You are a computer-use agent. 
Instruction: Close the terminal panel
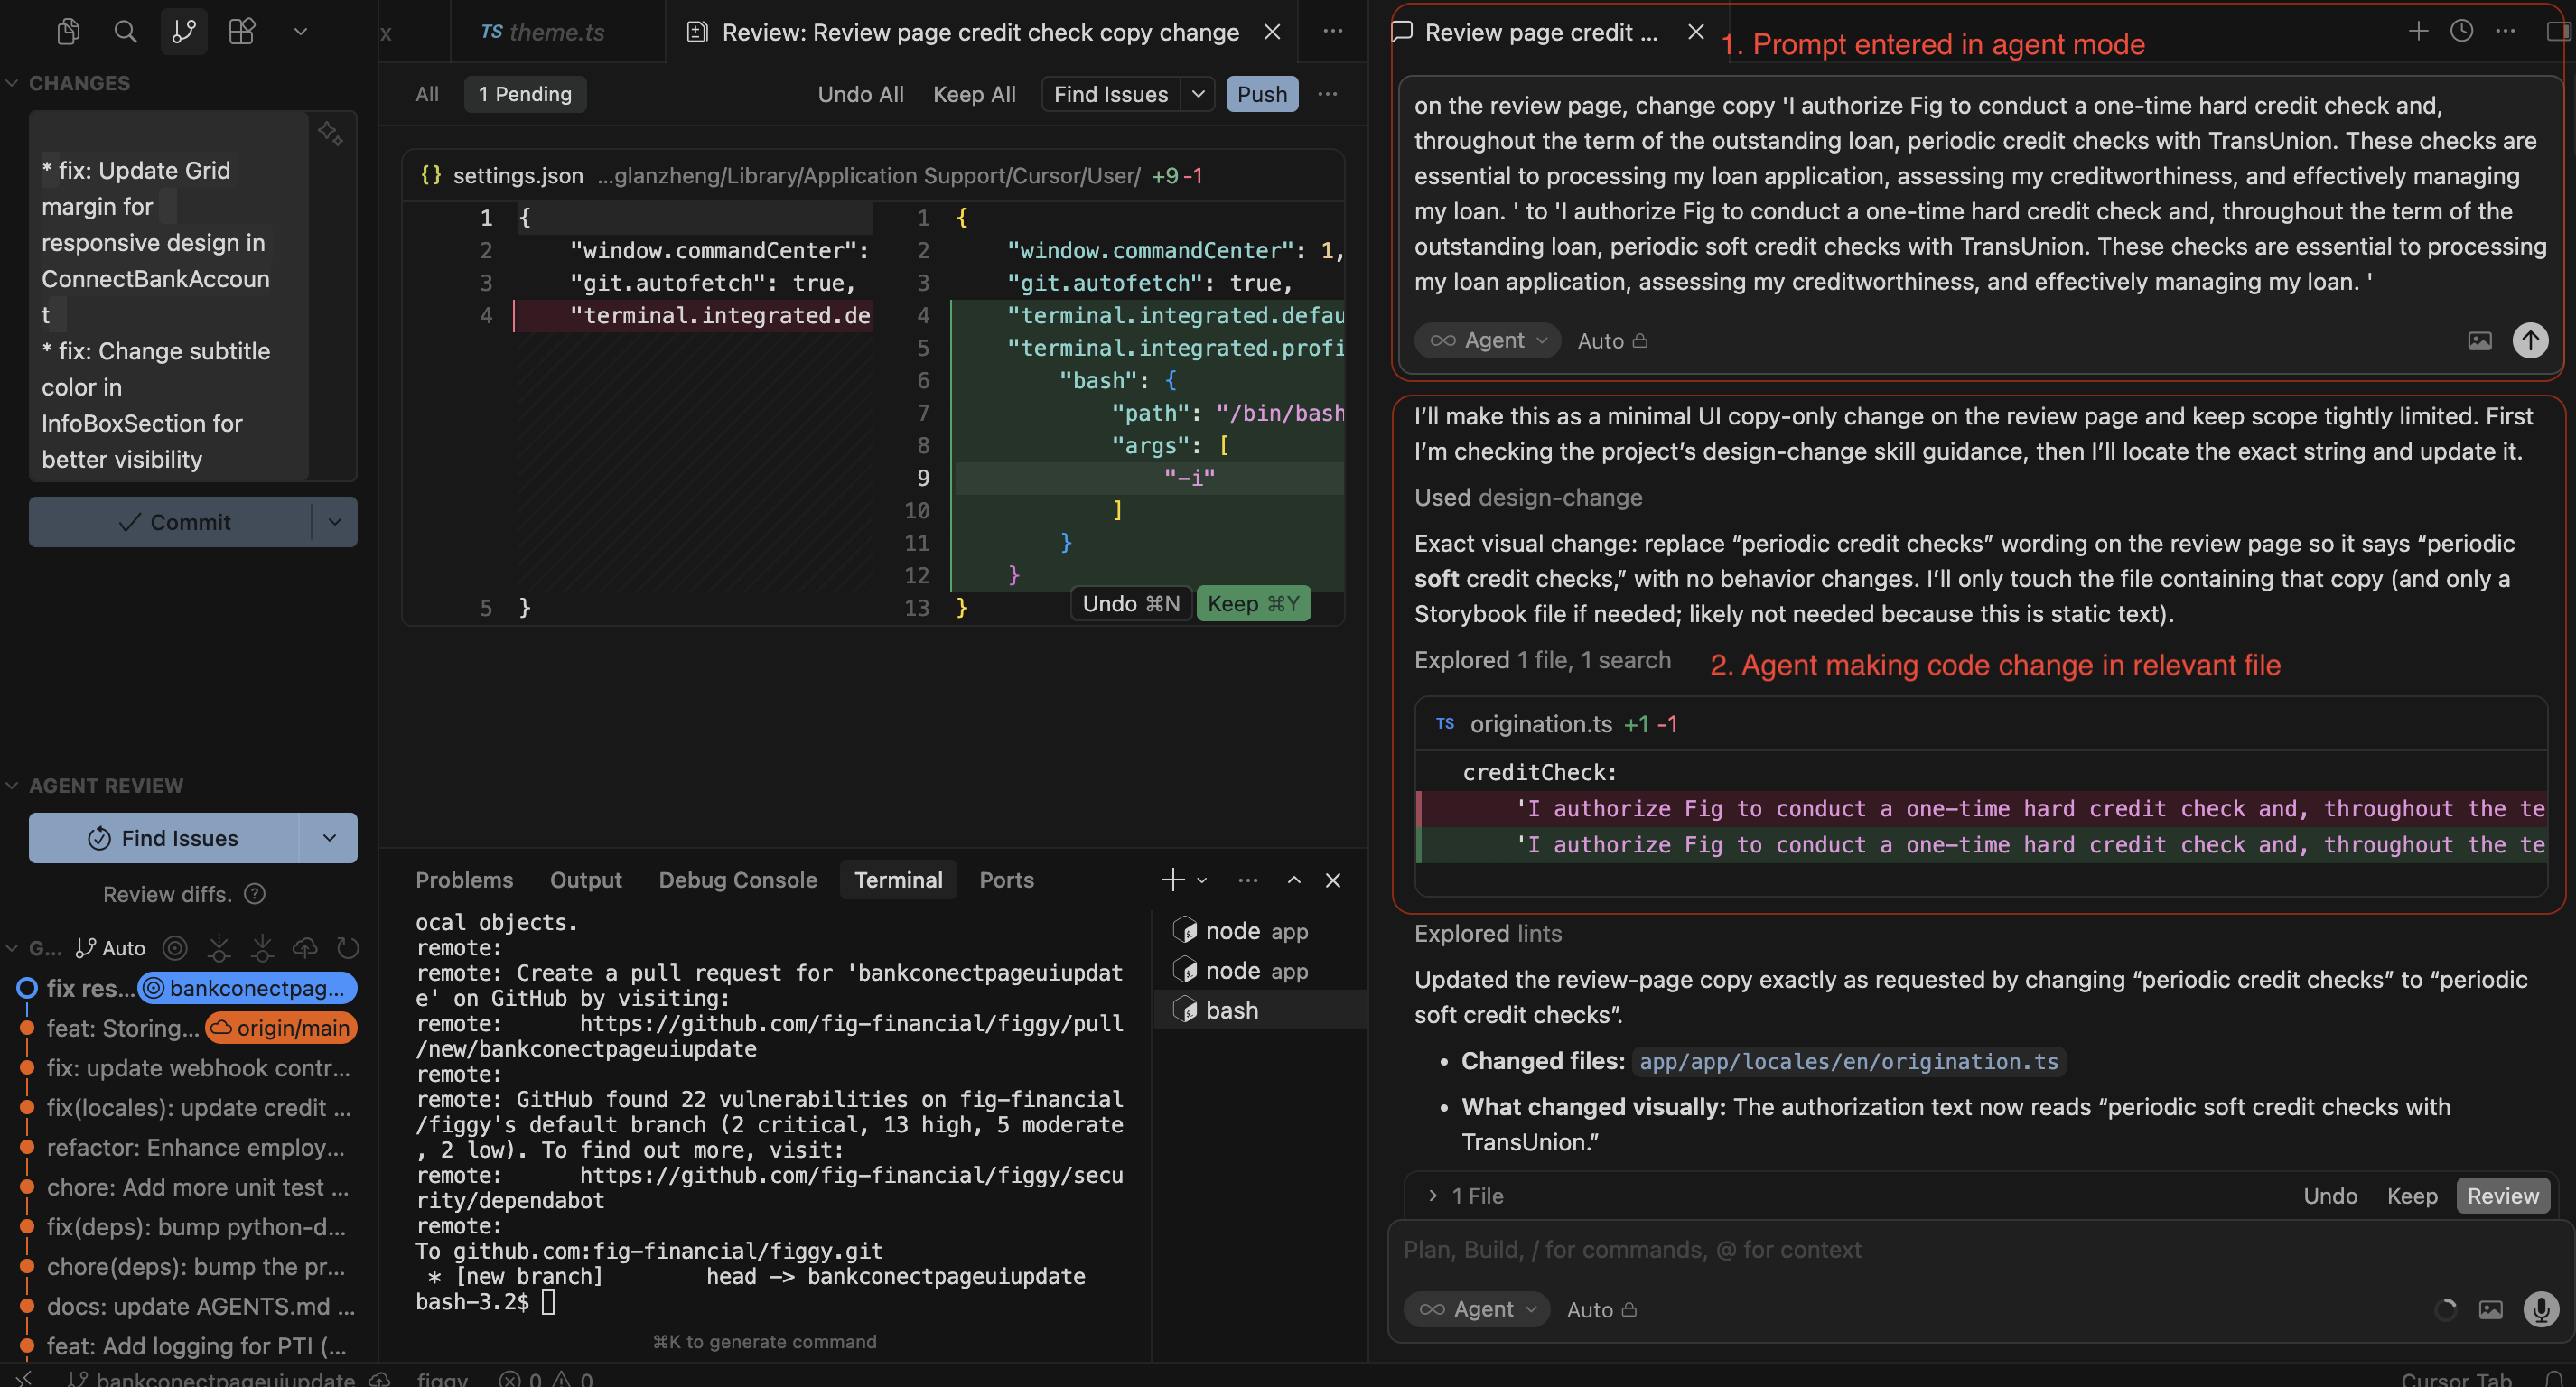[x=1333, y=880]
